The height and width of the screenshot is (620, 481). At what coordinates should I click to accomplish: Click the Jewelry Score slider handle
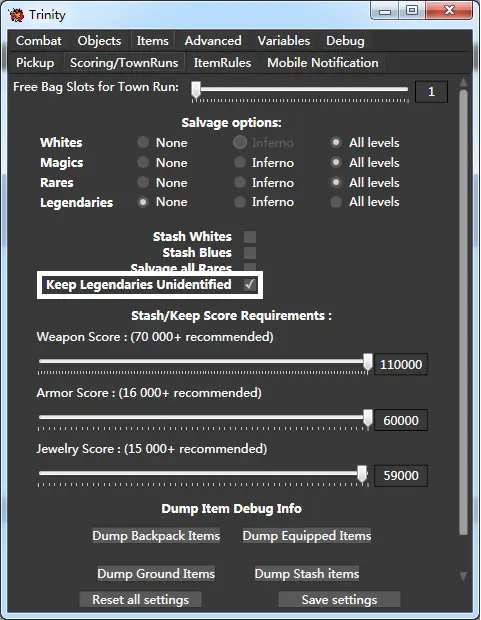coord(362,474)
